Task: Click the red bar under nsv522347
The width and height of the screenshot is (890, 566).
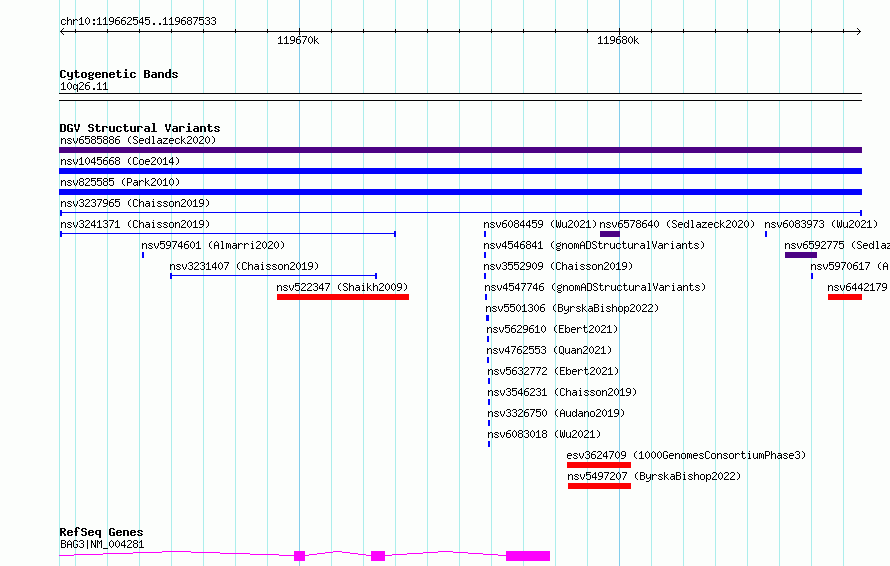Action: click(x=343, y=297)
